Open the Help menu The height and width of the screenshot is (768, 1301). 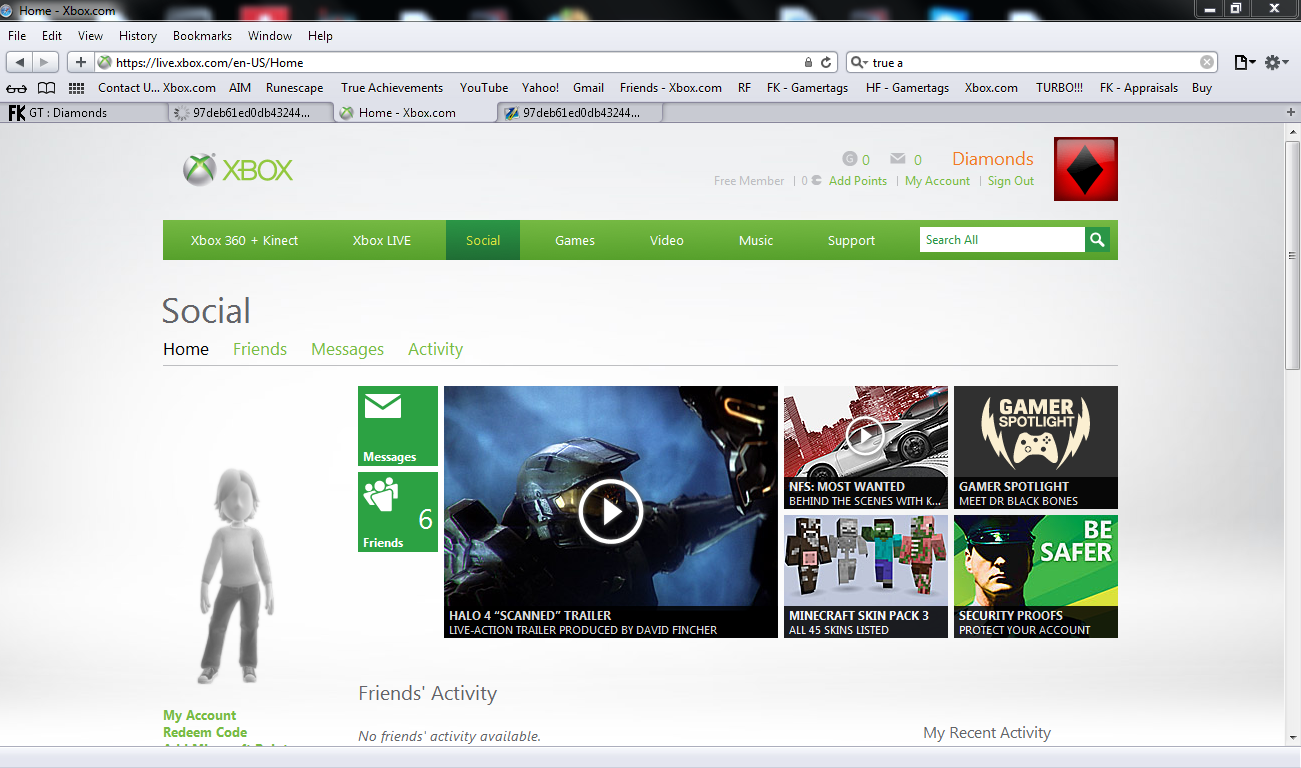tap(320, 36)
